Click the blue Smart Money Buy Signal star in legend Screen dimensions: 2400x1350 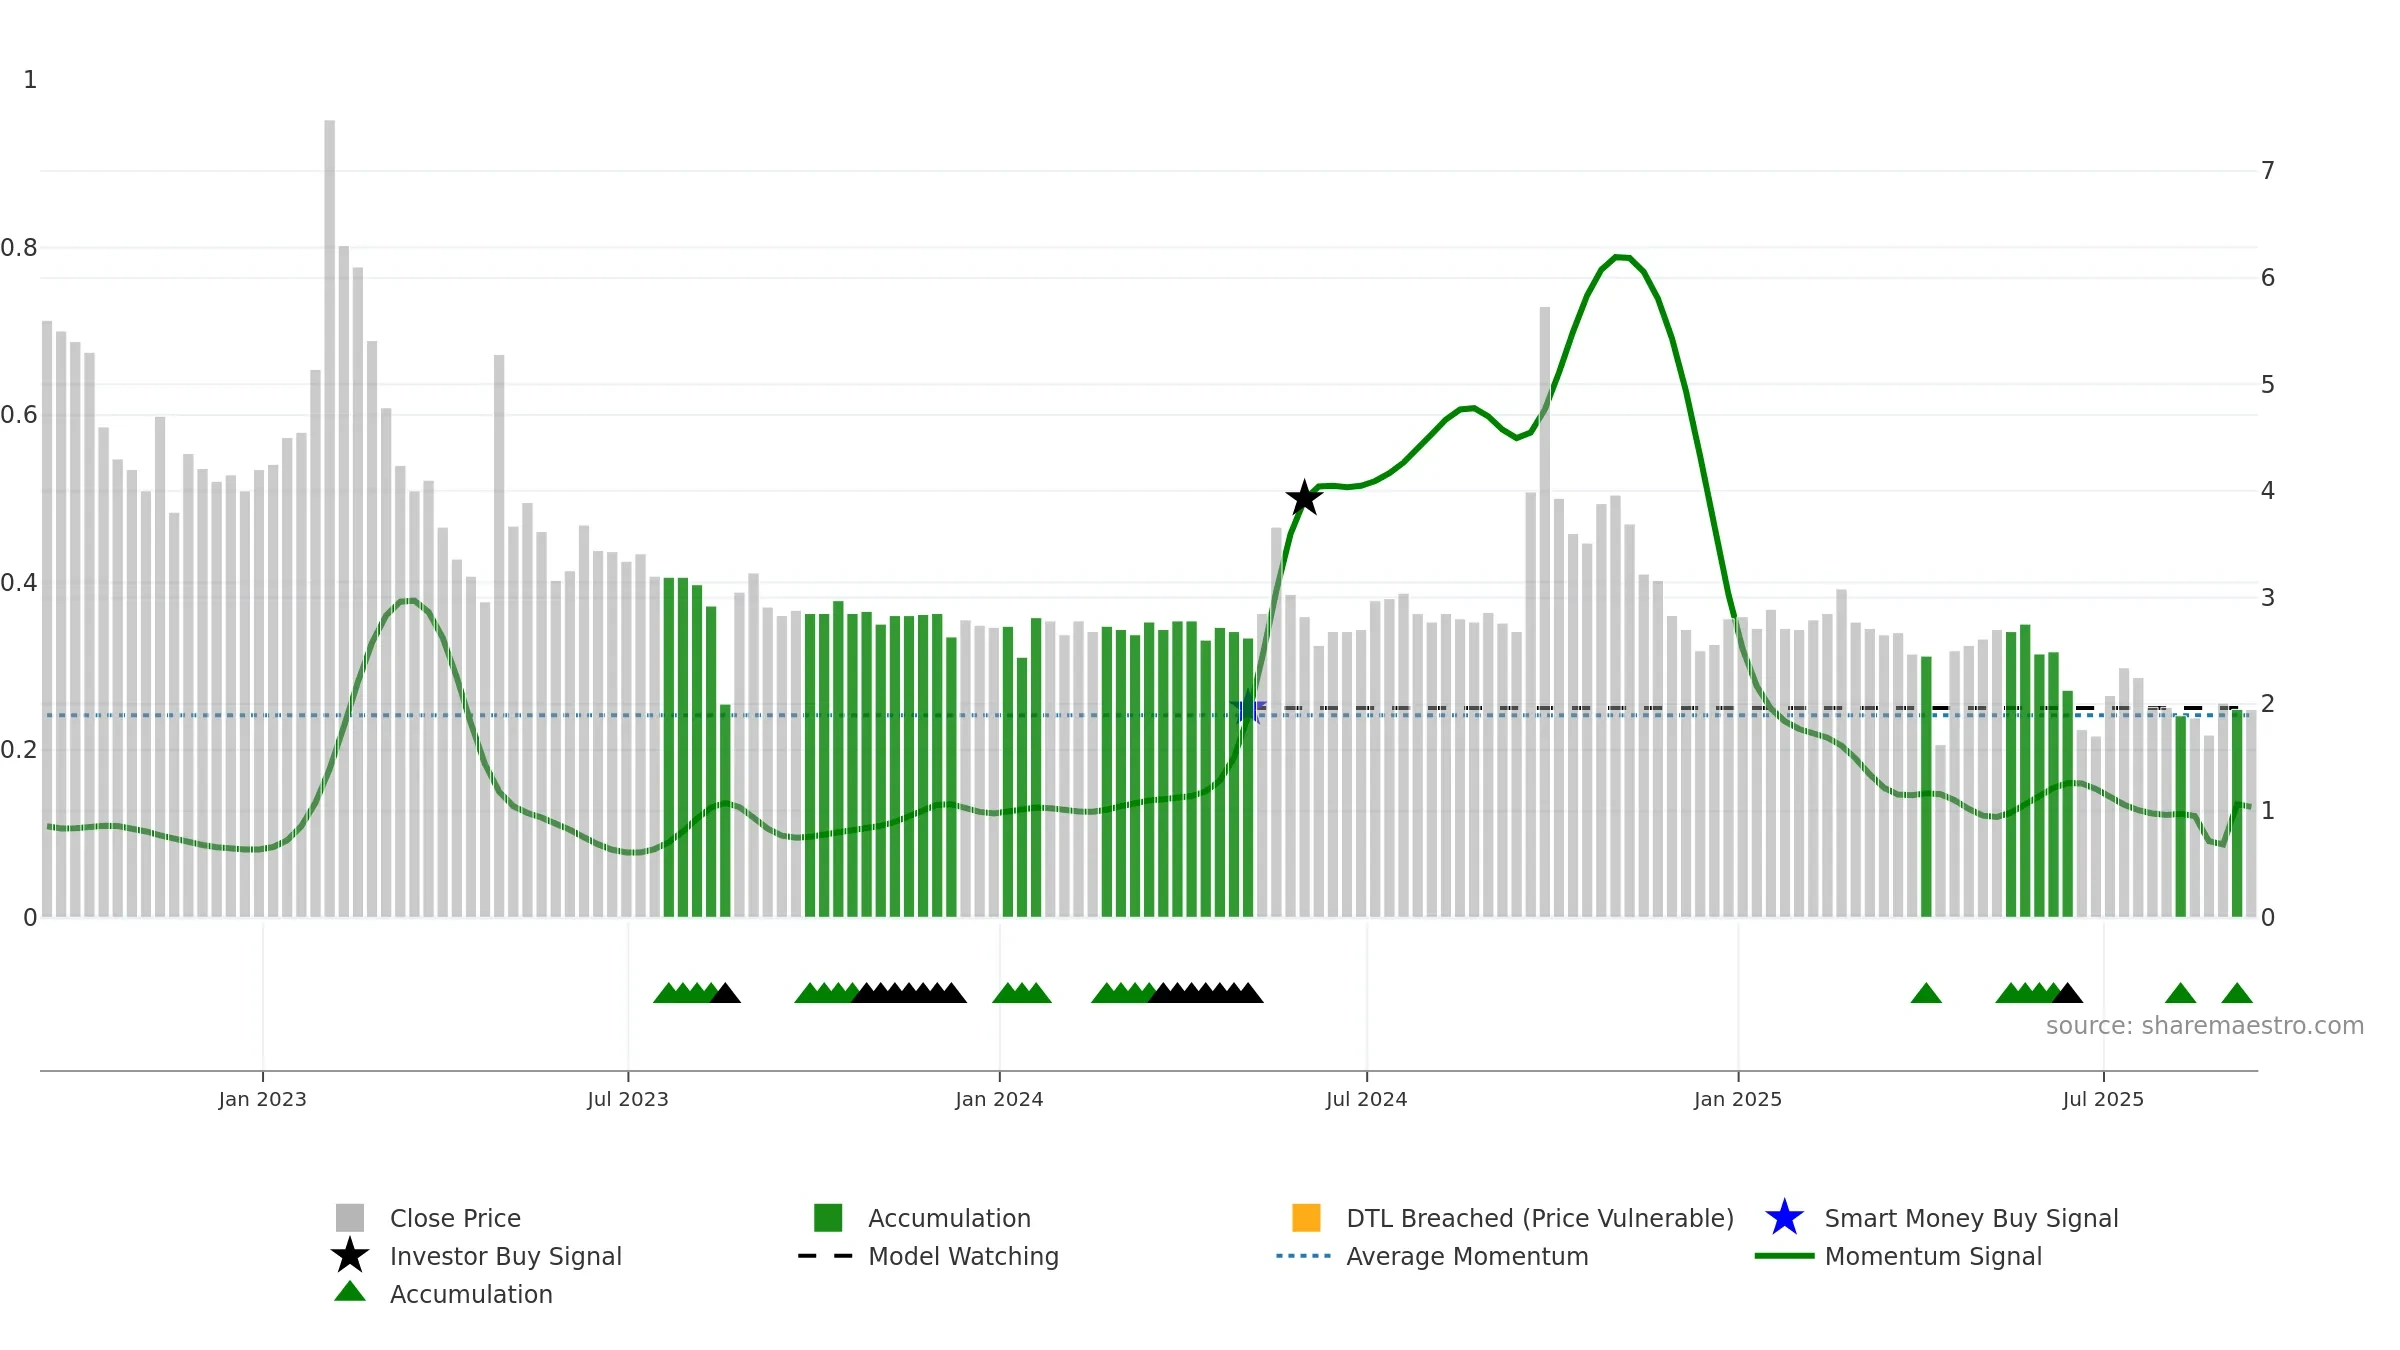click(x=1784, y=1217)
